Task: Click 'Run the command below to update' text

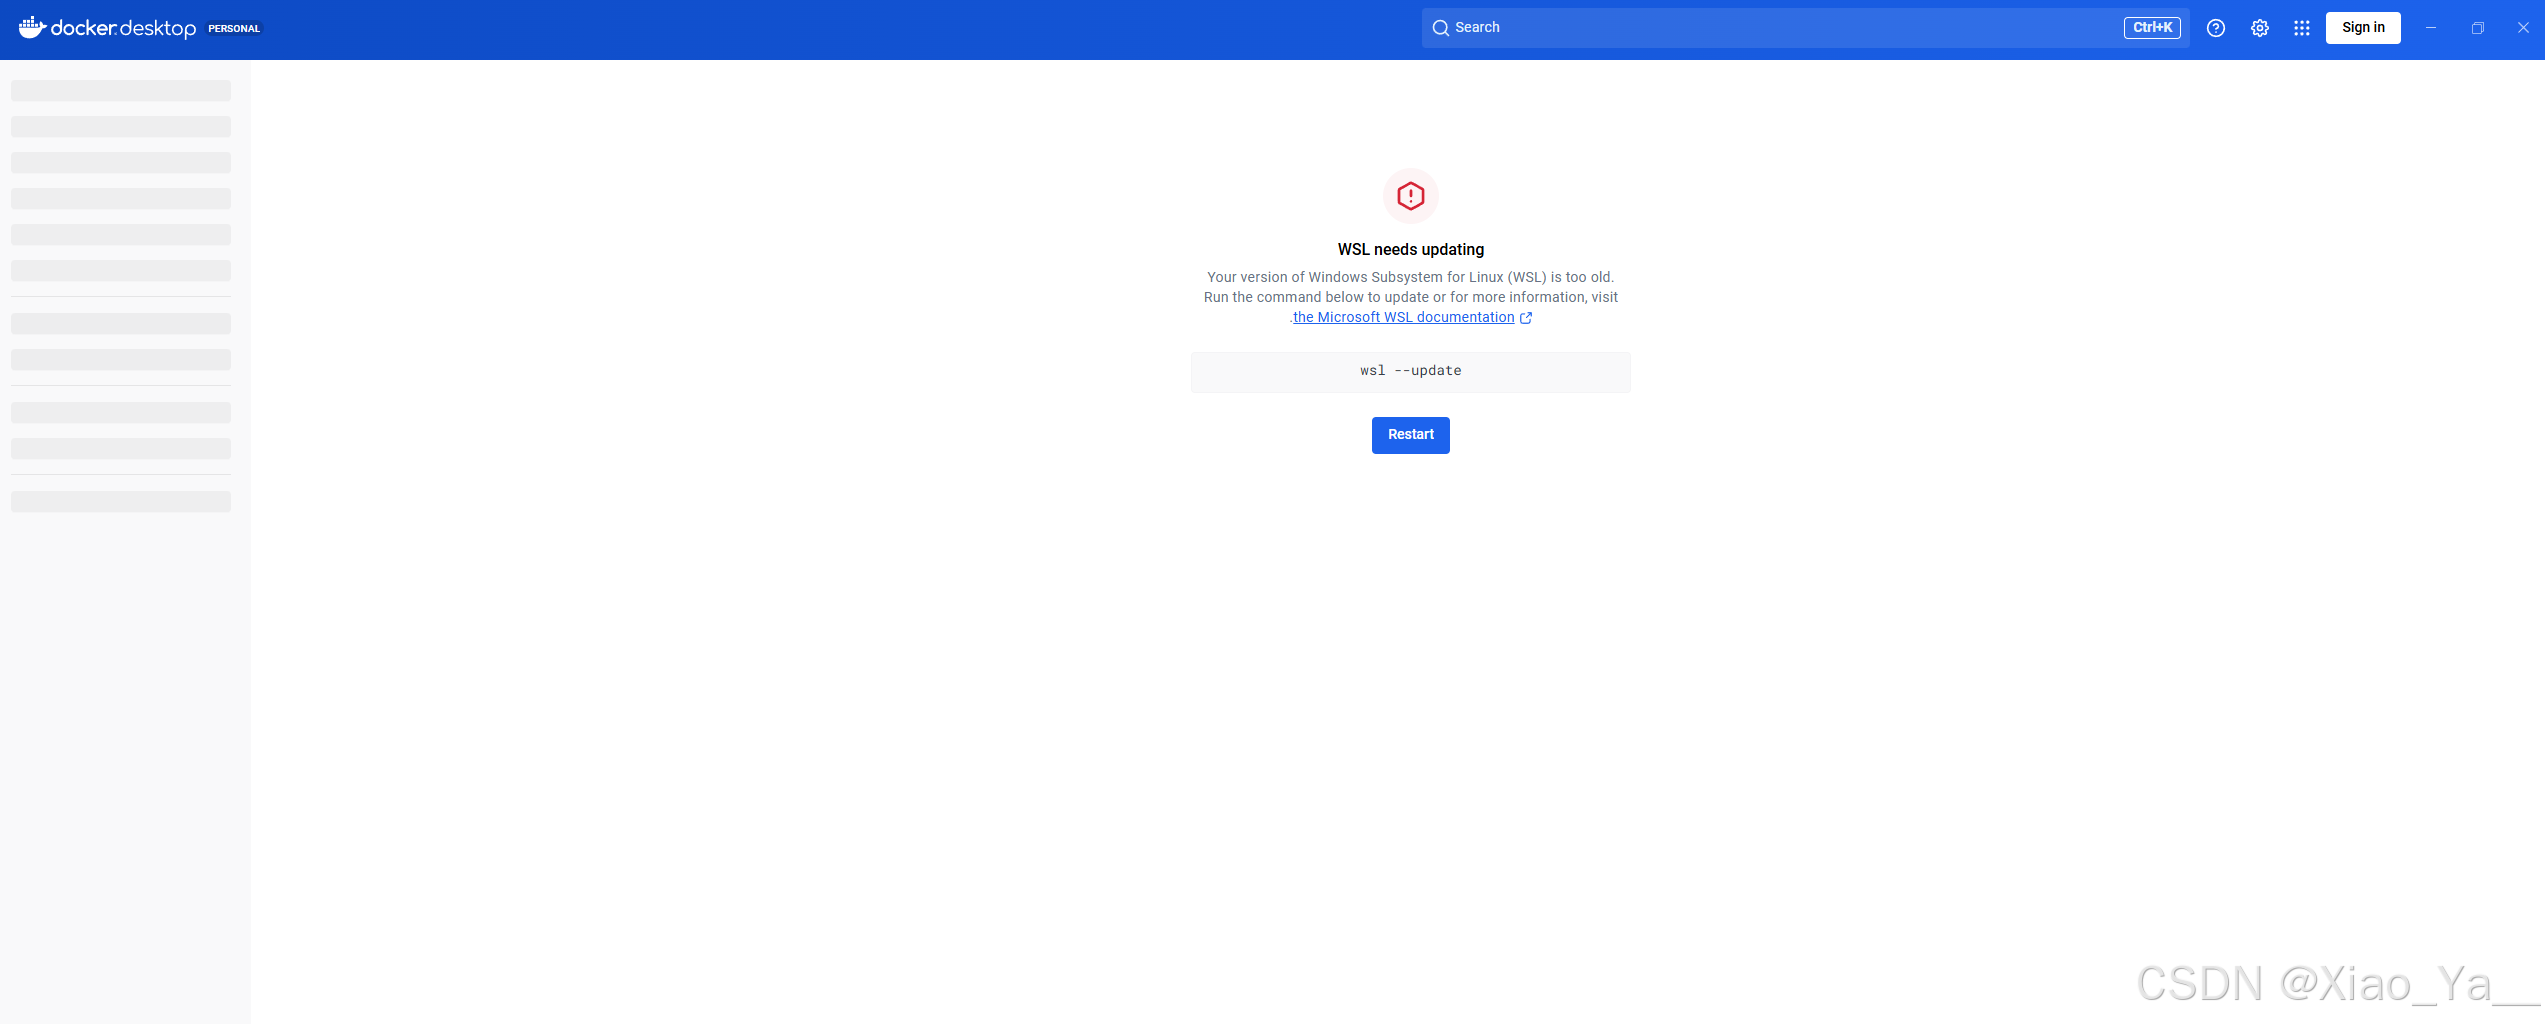Action: point(1316,297)
